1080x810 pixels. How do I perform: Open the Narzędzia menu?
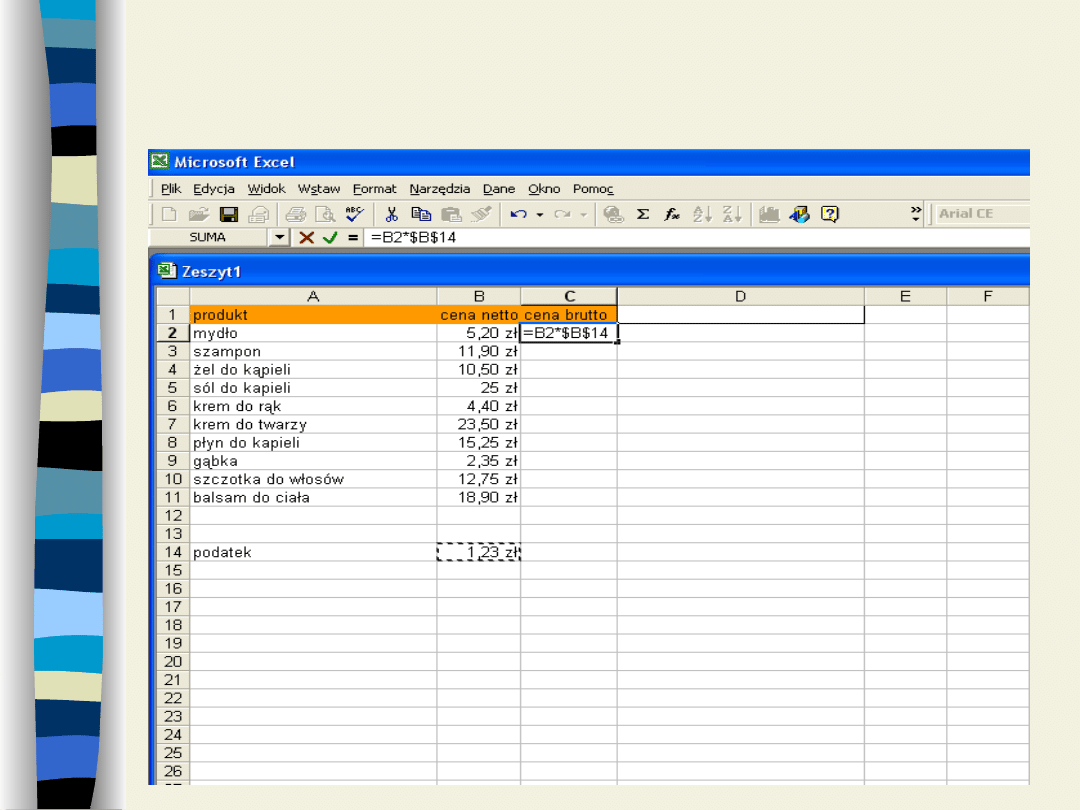click(x=439, y=189)
